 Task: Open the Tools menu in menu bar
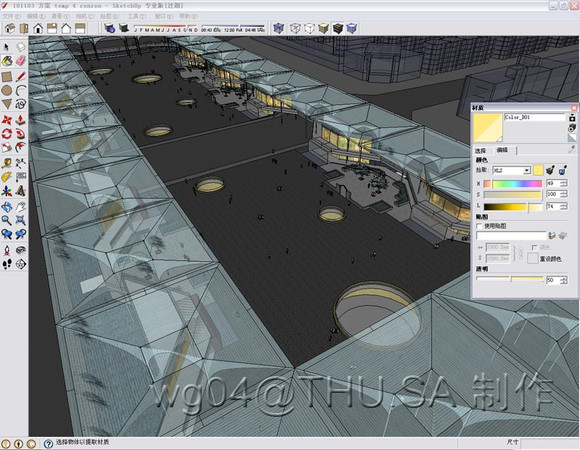[x=136, y=16]
